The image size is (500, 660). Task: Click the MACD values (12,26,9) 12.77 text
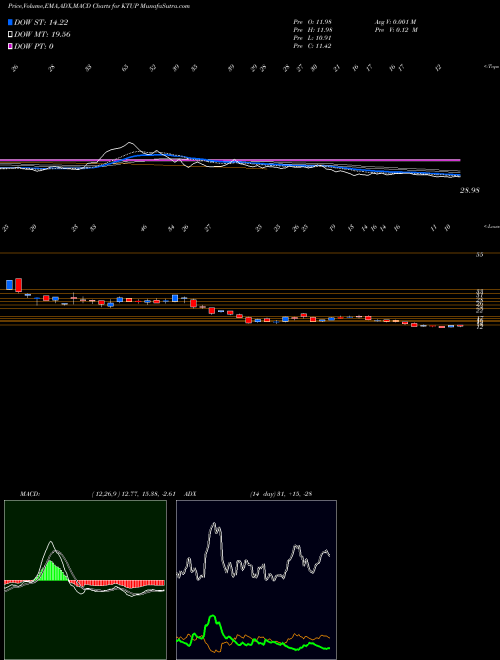132,493
